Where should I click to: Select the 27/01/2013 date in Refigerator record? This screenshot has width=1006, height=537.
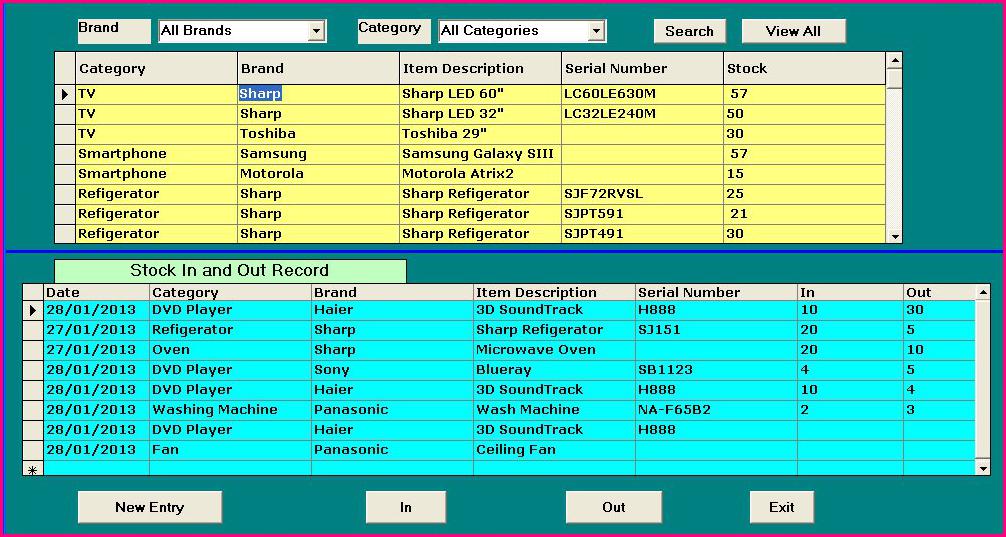pos(96,329)
